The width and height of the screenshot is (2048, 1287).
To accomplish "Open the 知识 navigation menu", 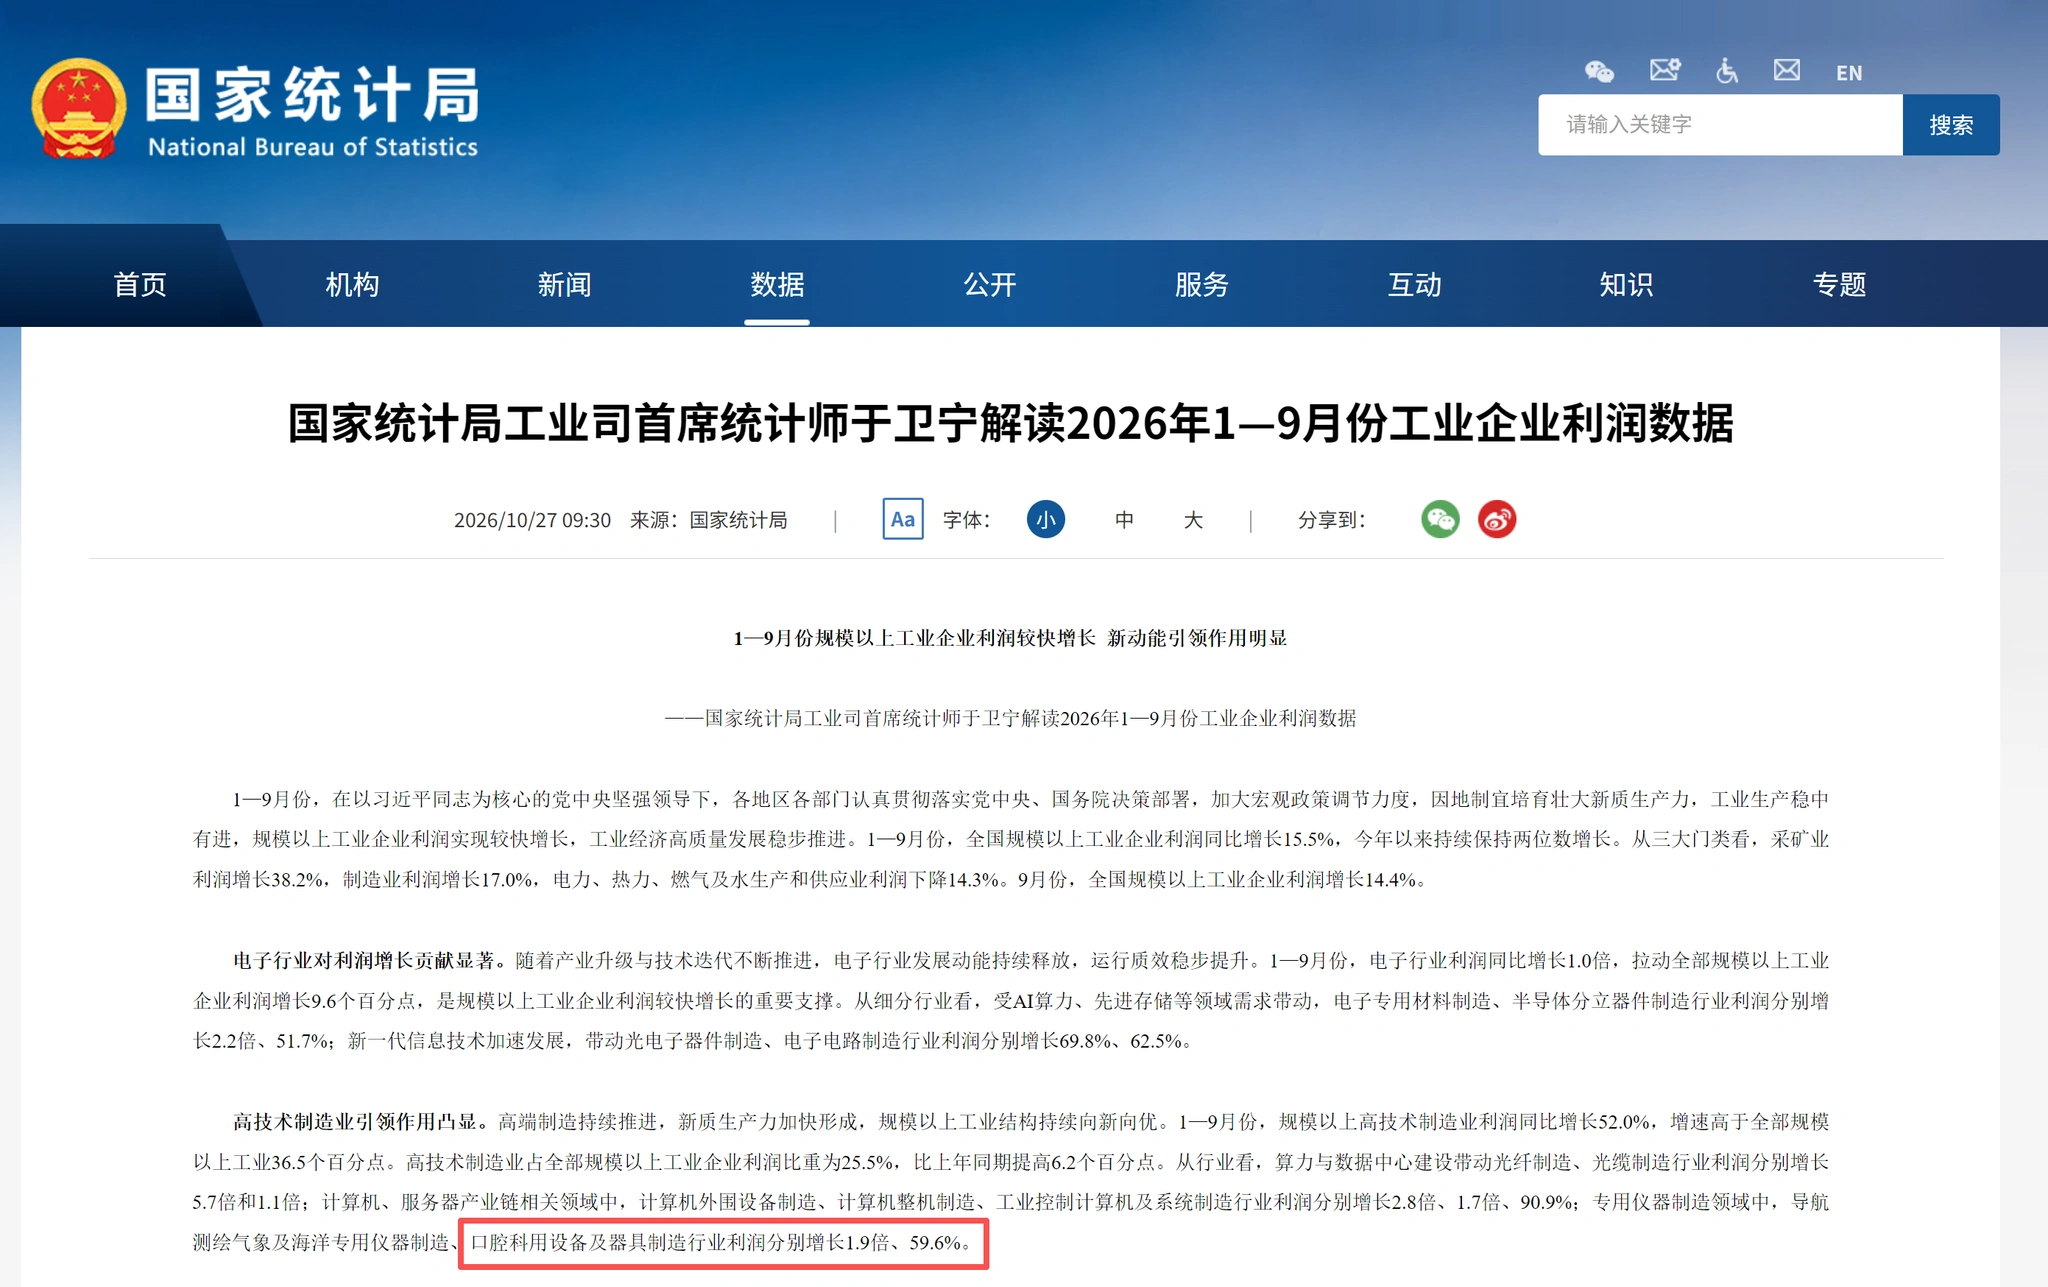I will (1626, 284).
